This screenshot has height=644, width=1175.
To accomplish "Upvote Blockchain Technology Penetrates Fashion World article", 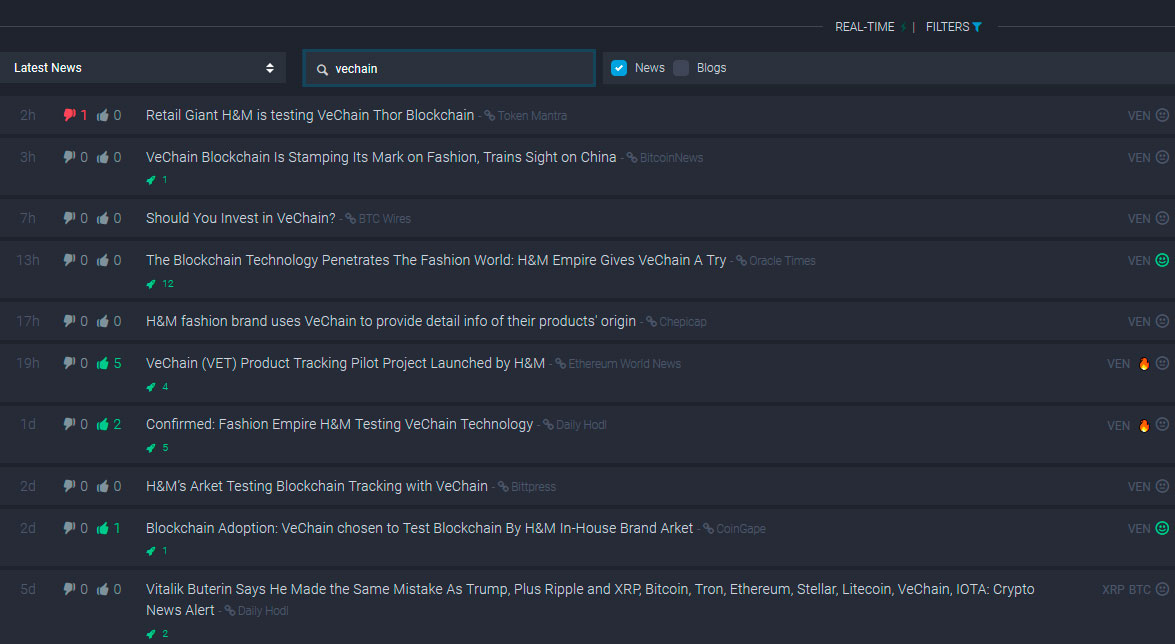I will coord(103,259).
